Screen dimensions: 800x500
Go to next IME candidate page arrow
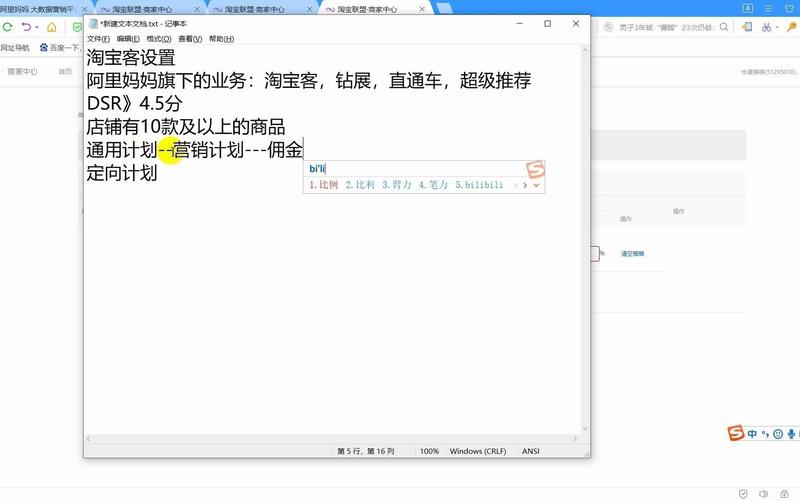pos(525,185)
